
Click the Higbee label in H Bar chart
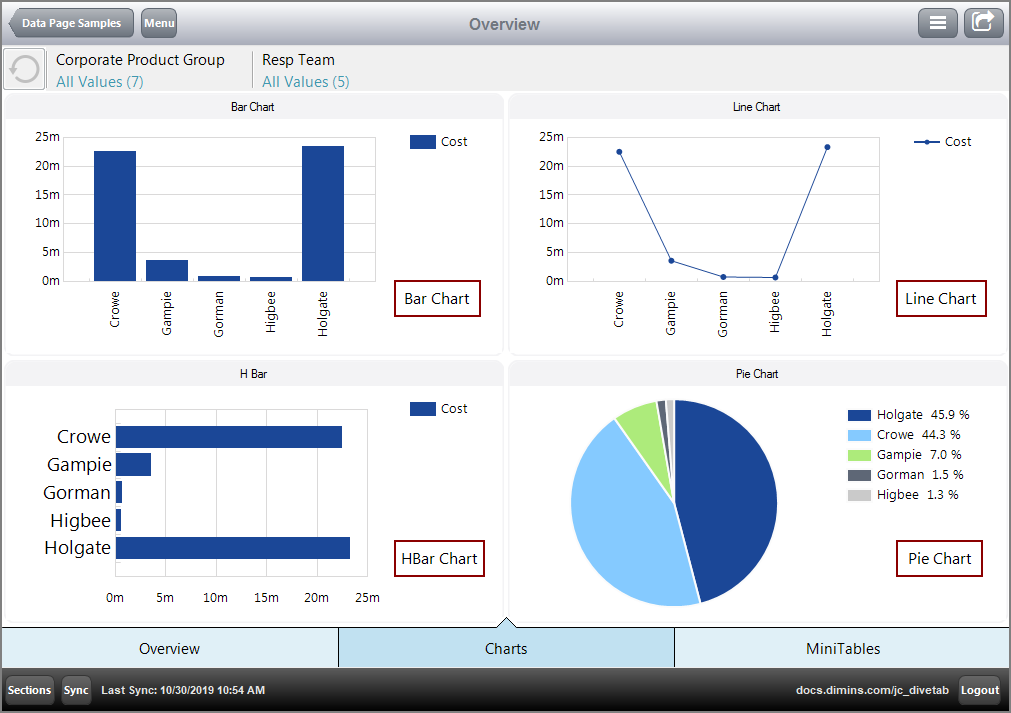click(81, 520)
